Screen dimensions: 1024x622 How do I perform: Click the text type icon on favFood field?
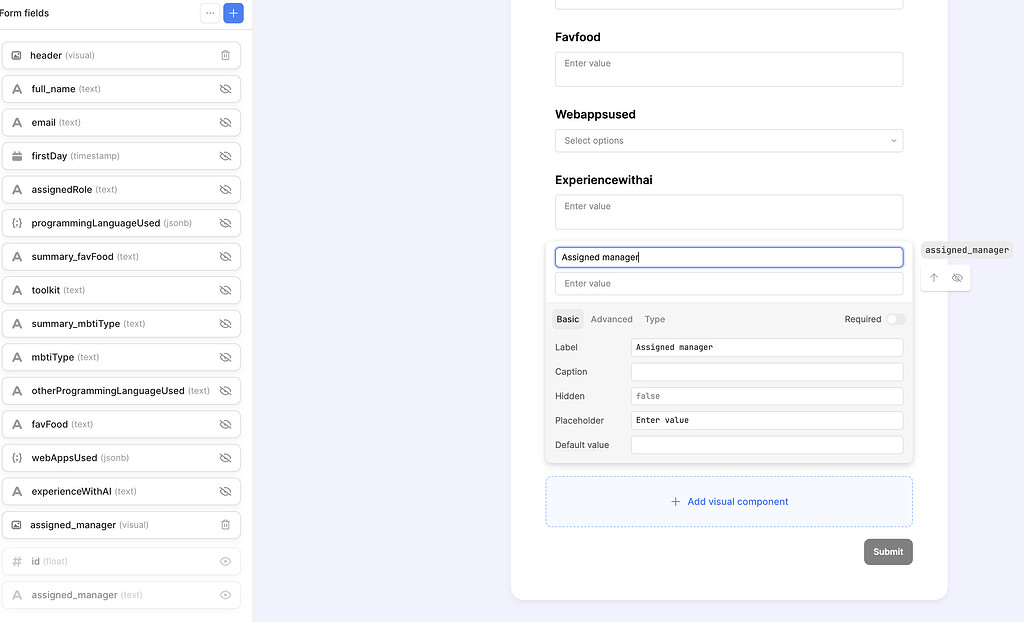pos(17,424)
